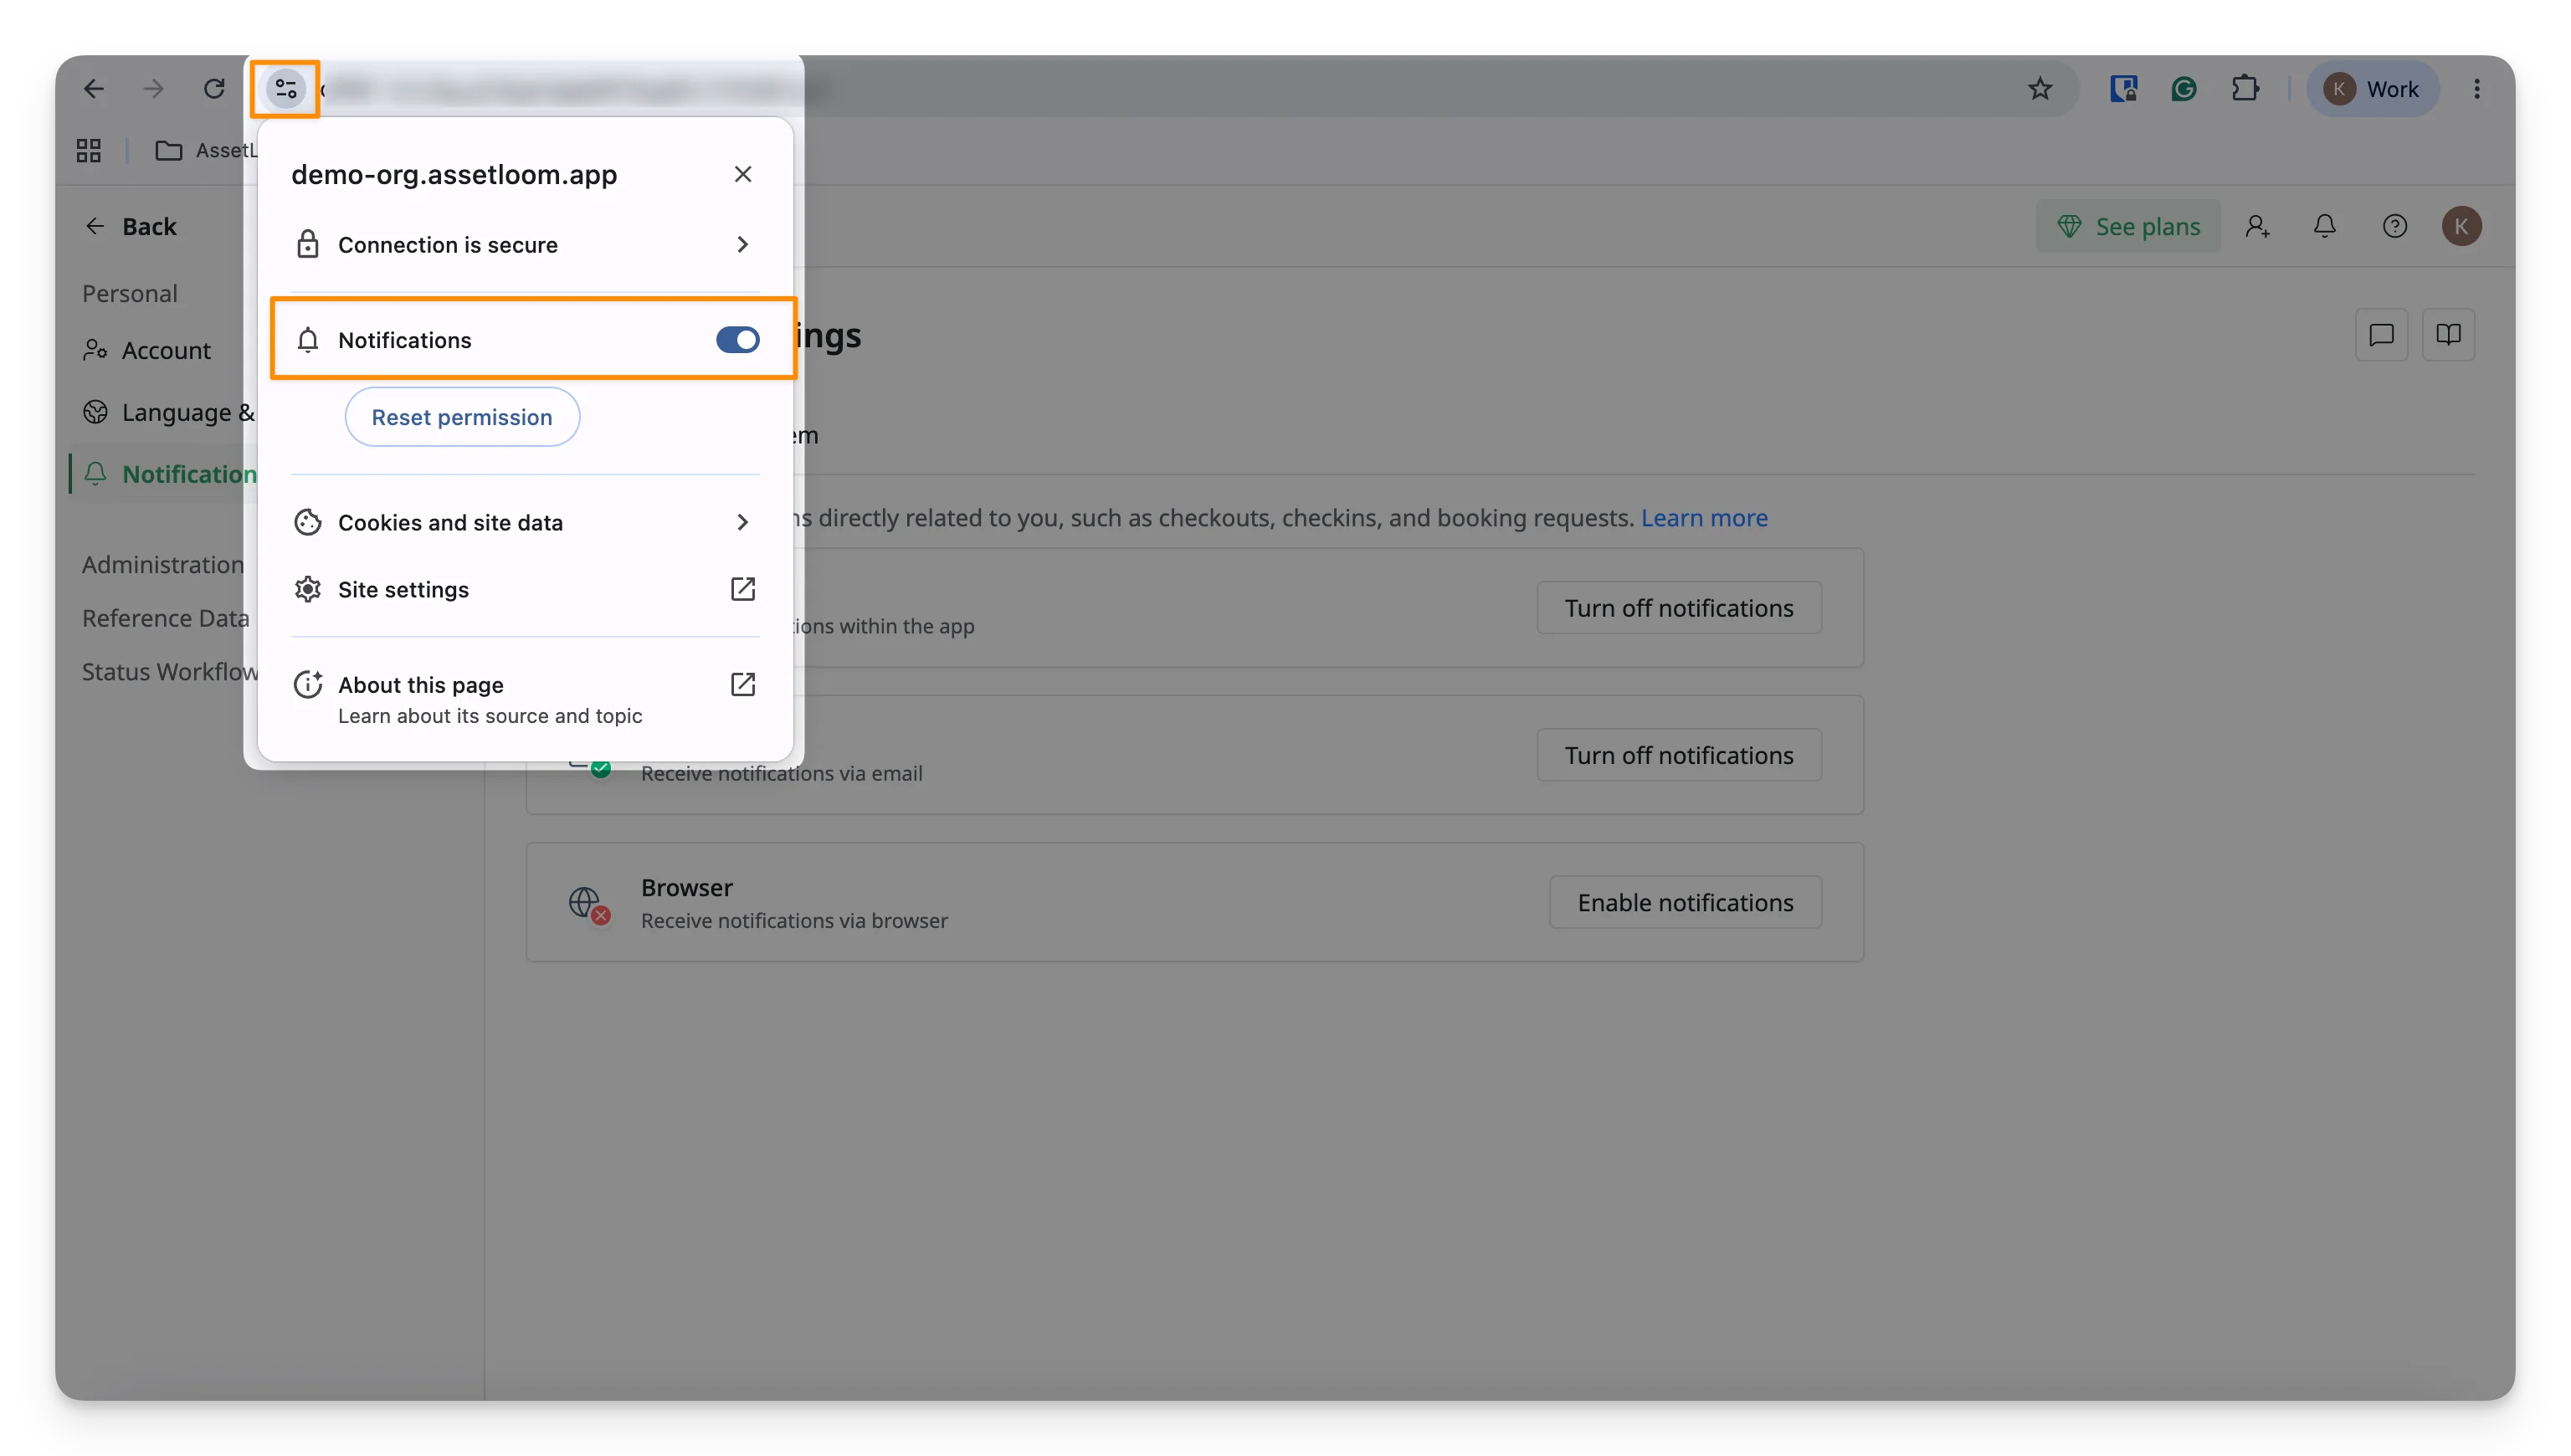The image size is (2571, 1456).
Task: Select Notification item in sidebar
Action: [170, 474]
